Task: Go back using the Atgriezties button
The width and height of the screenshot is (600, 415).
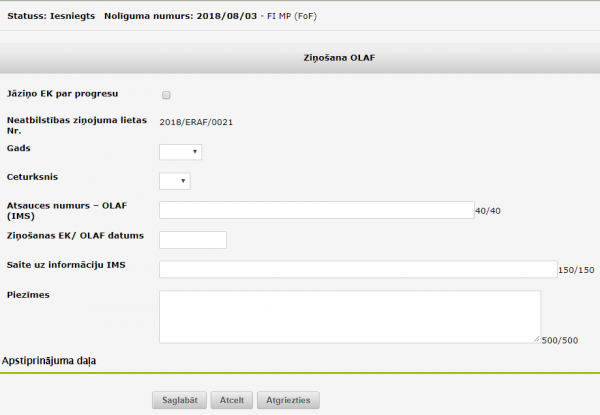Action: 288,400
